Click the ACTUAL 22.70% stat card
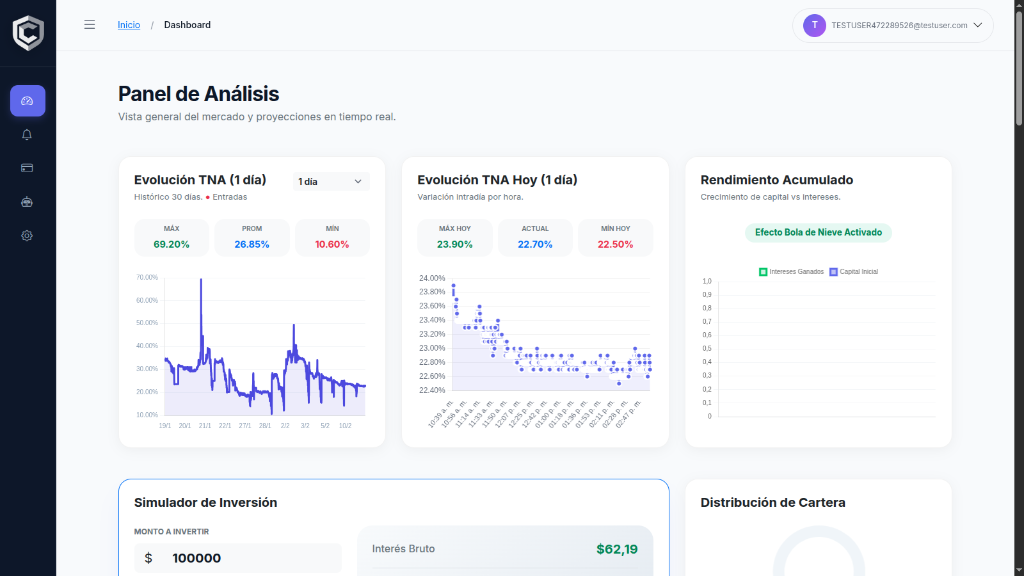This screenshot has height=576, width=1024. point(535,236)
